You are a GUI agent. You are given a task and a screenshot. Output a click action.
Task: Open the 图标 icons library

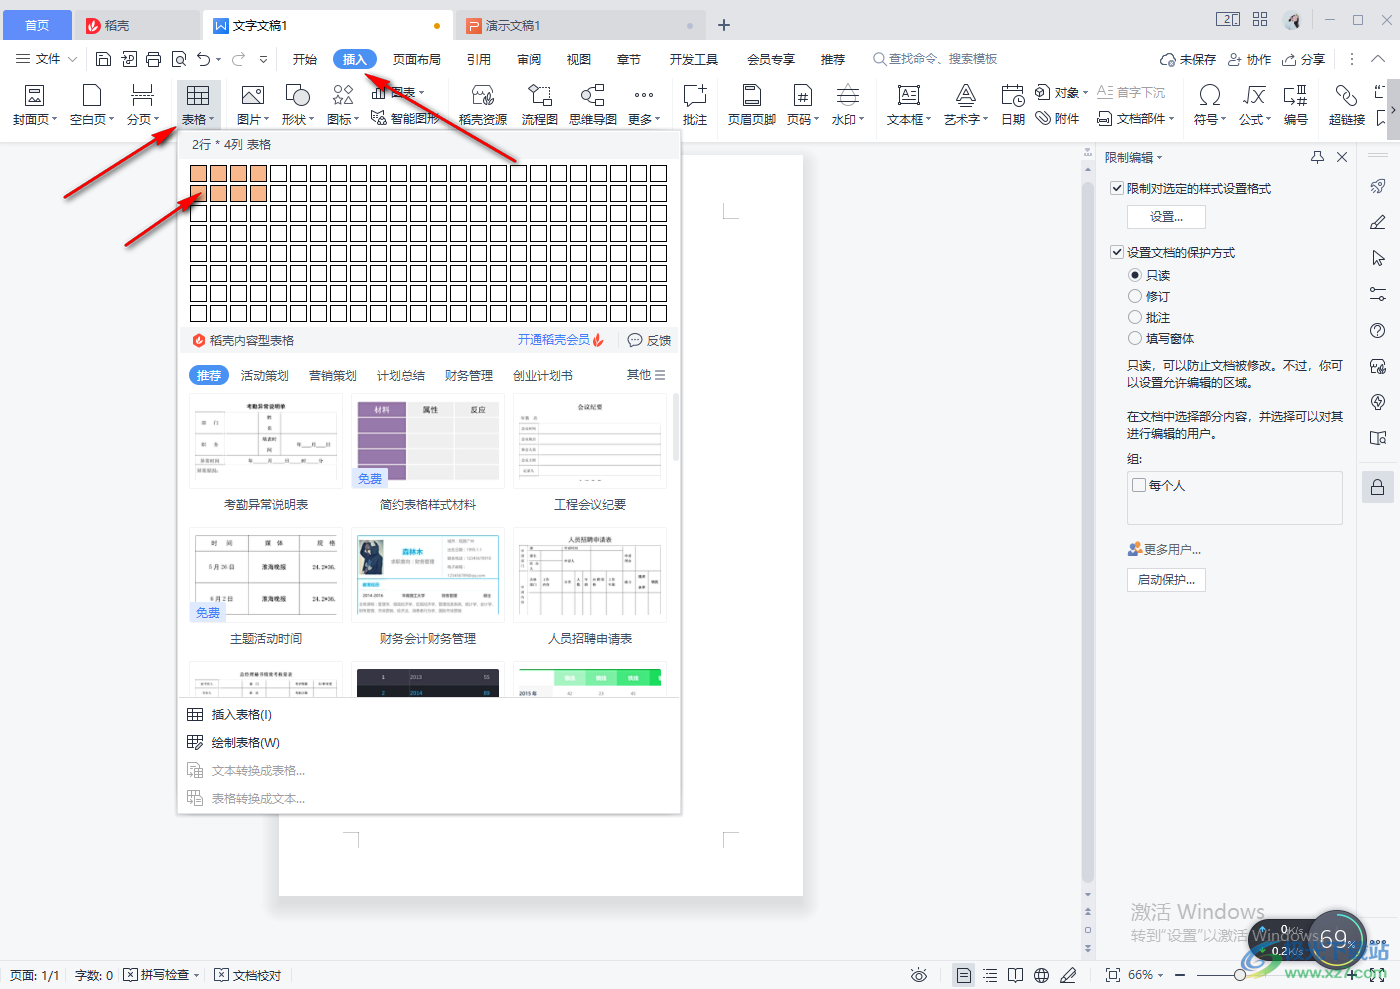(343, 105)
